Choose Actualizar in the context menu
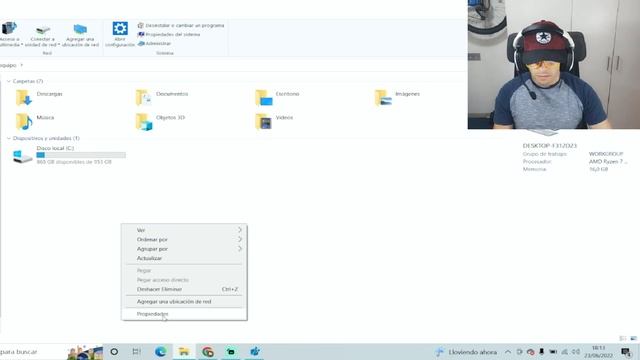 click(x=184, y=258)
